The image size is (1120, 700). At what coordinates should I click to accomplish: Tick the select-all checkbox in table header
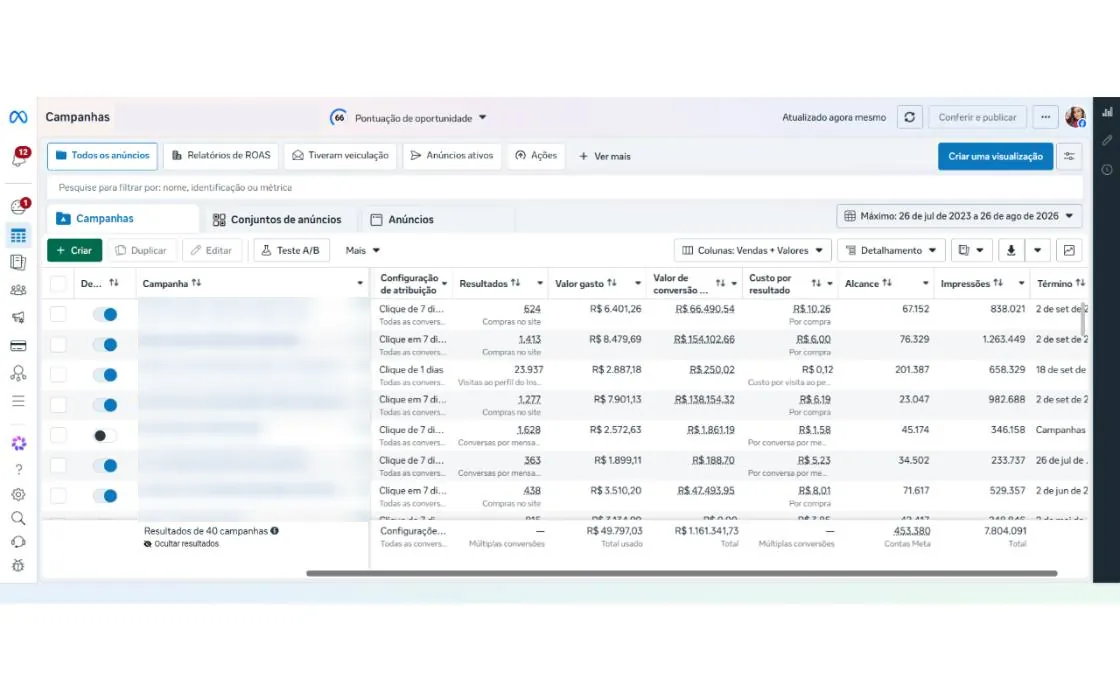59,284
